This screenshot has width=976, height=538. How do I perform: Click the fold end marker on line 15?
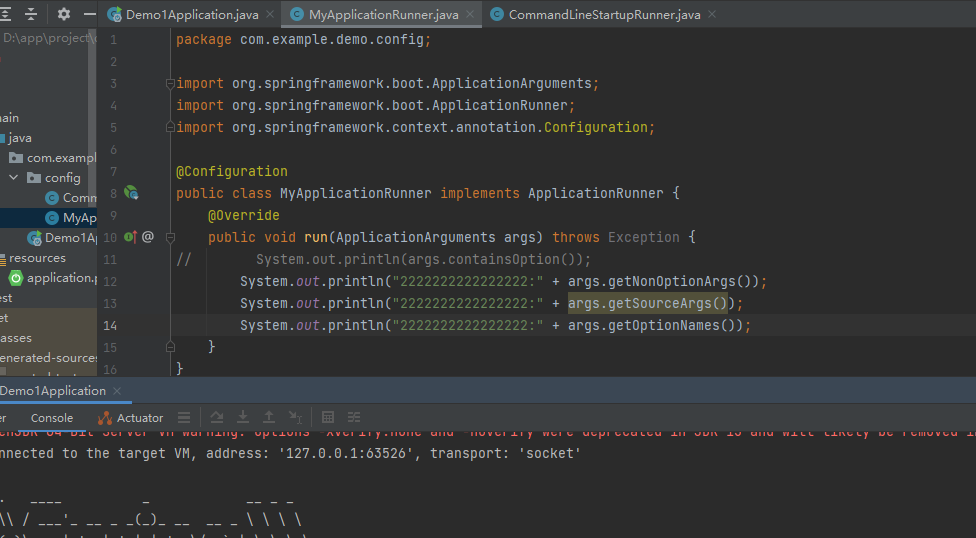(170, 347)
